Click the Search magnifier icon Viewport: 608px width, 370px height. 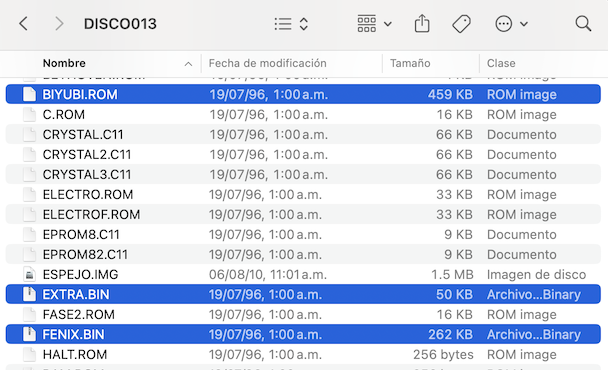[x=583, y=24]
